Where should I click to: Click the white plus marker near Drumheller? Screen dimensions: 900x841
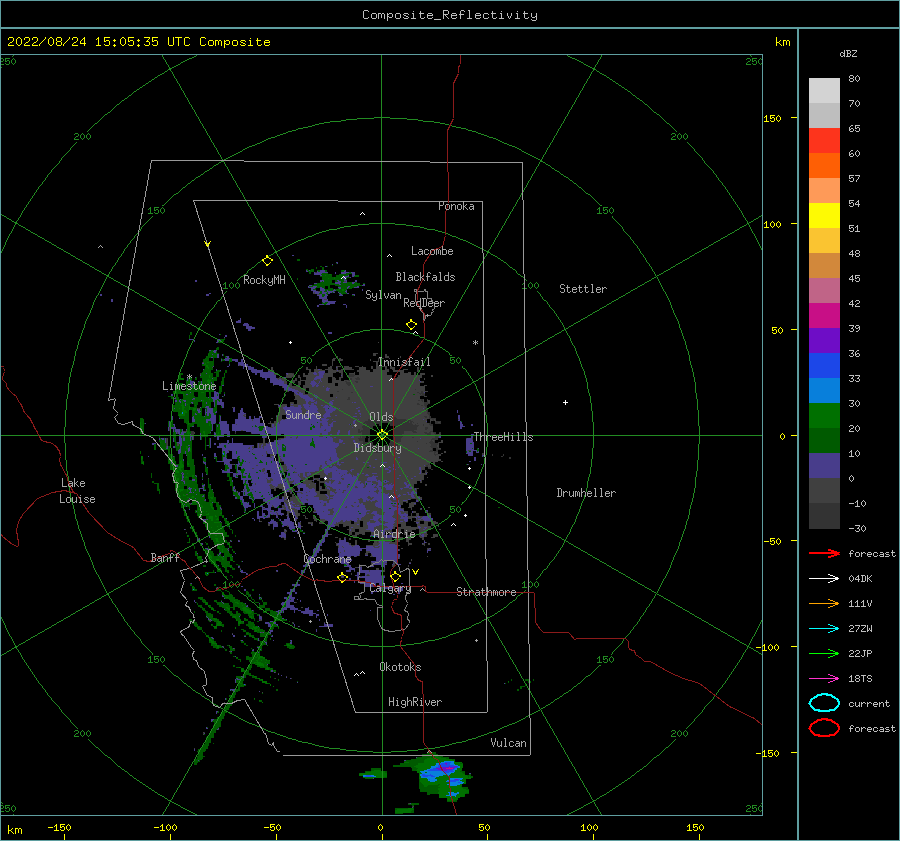click(565, 402)
